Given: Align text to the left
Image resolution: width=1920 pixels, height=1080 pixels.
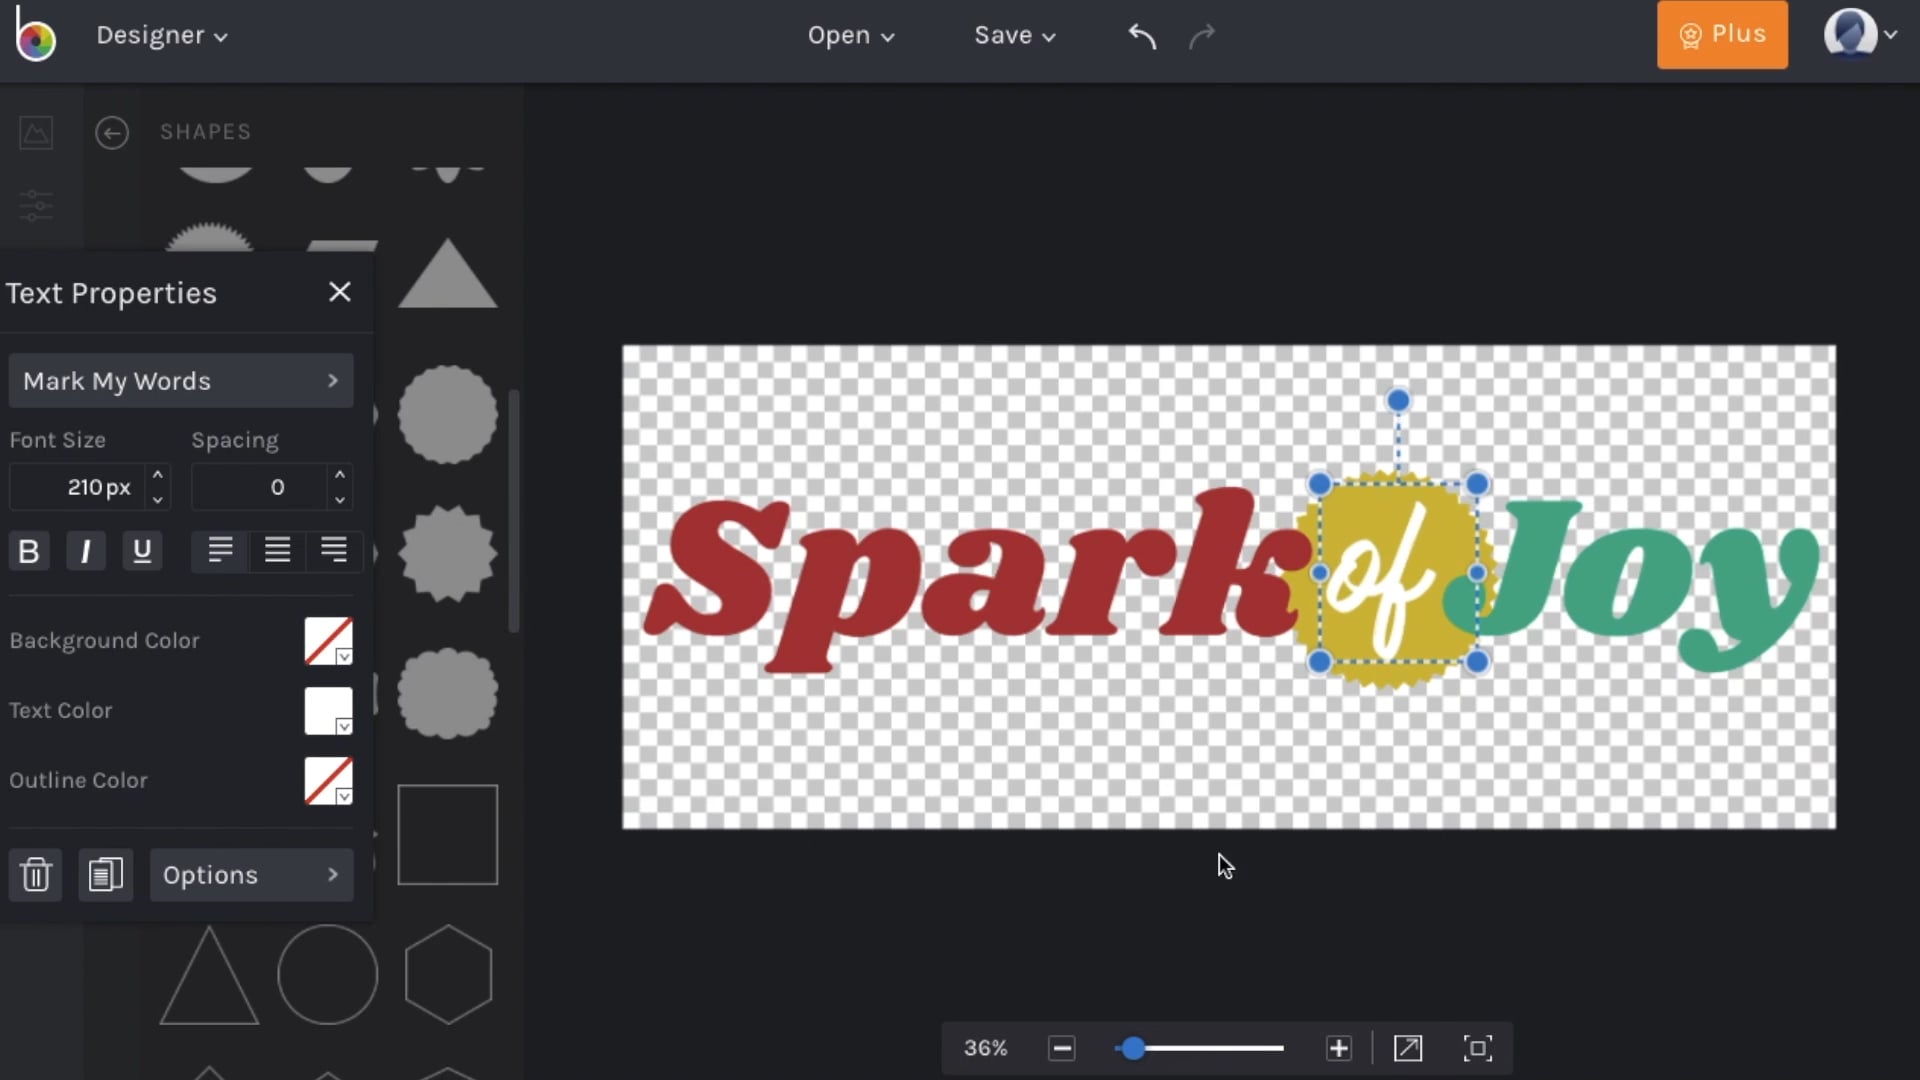Looking at the screenshot, I should pos(220,550).
